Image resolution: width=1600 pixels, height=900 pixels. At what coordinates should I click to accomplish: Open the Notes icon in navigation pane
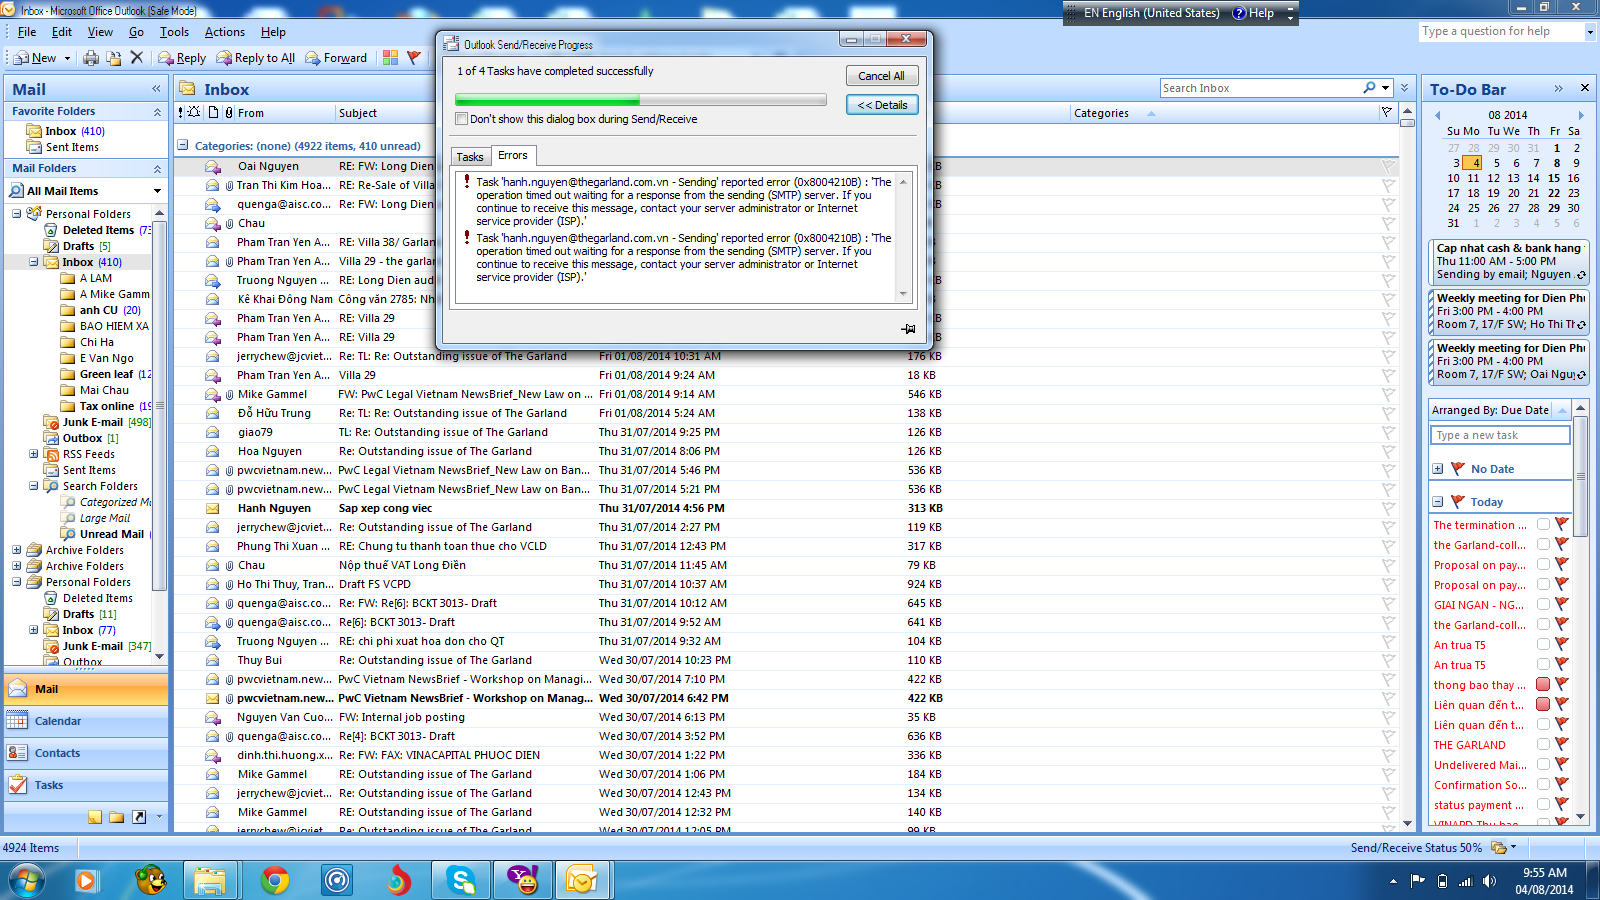point(94,817)
